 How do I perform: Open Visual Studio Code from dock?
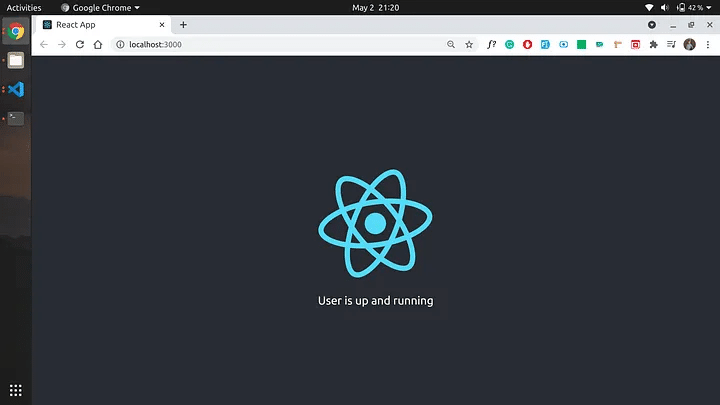[16, 89]
